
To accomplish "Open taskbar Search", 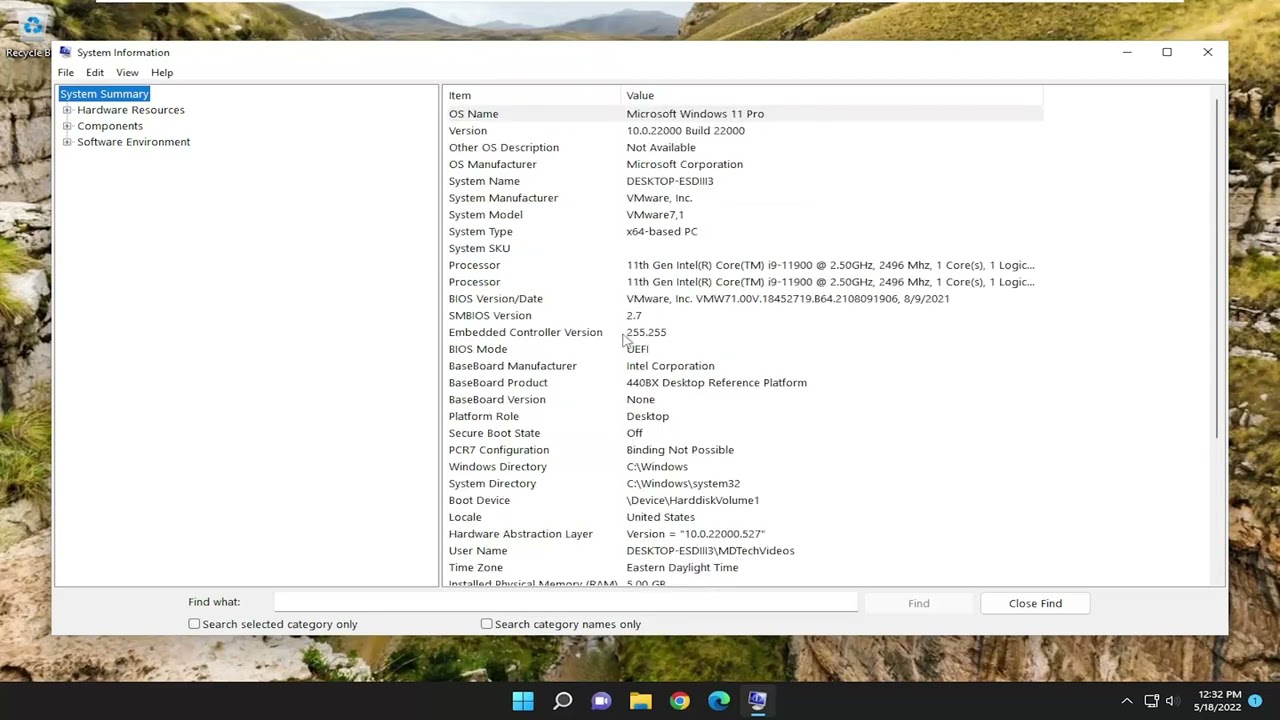I will 562,701.
